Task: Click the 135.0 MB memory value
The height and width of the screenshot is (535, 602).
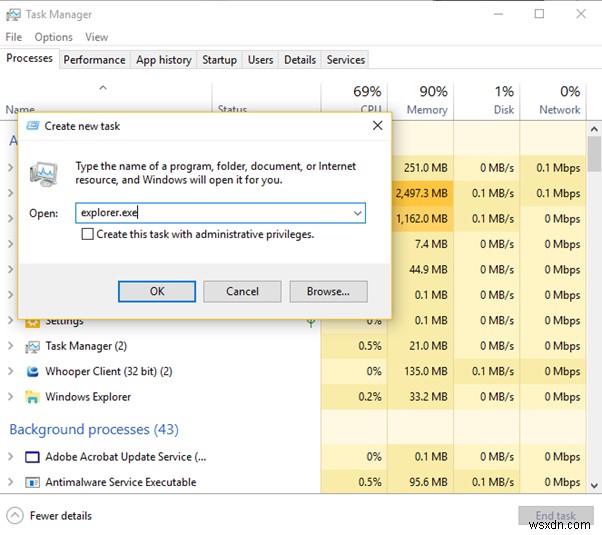Action: (426, 371)
